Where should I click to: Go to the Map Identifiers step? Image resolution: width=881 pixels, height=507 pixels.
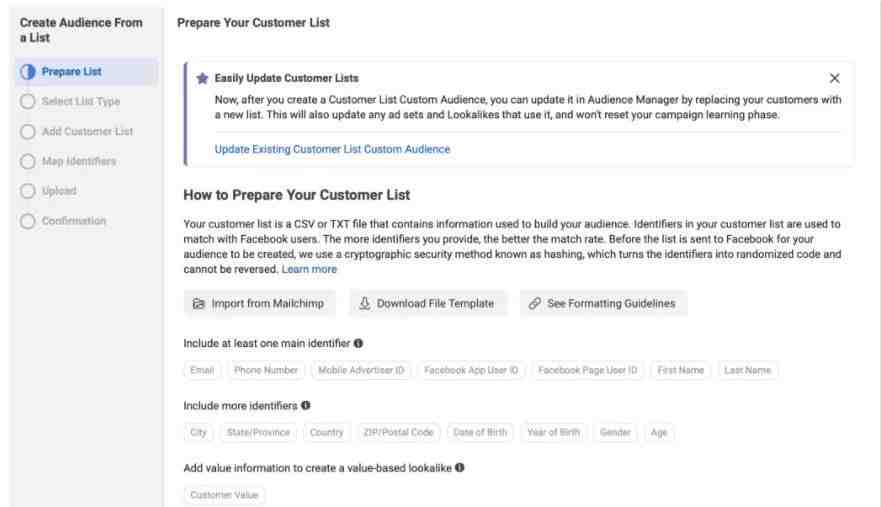(x=80, y=161)
